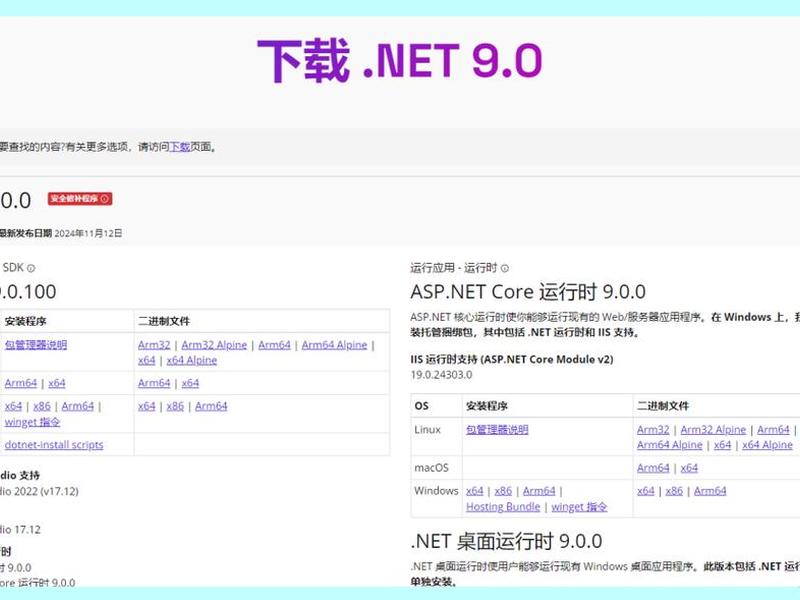Open the 下载 link in the top notice
Image resolution: width=800 pixels, height=600 pixels.
pyautogui.click(x=179, y=147)
